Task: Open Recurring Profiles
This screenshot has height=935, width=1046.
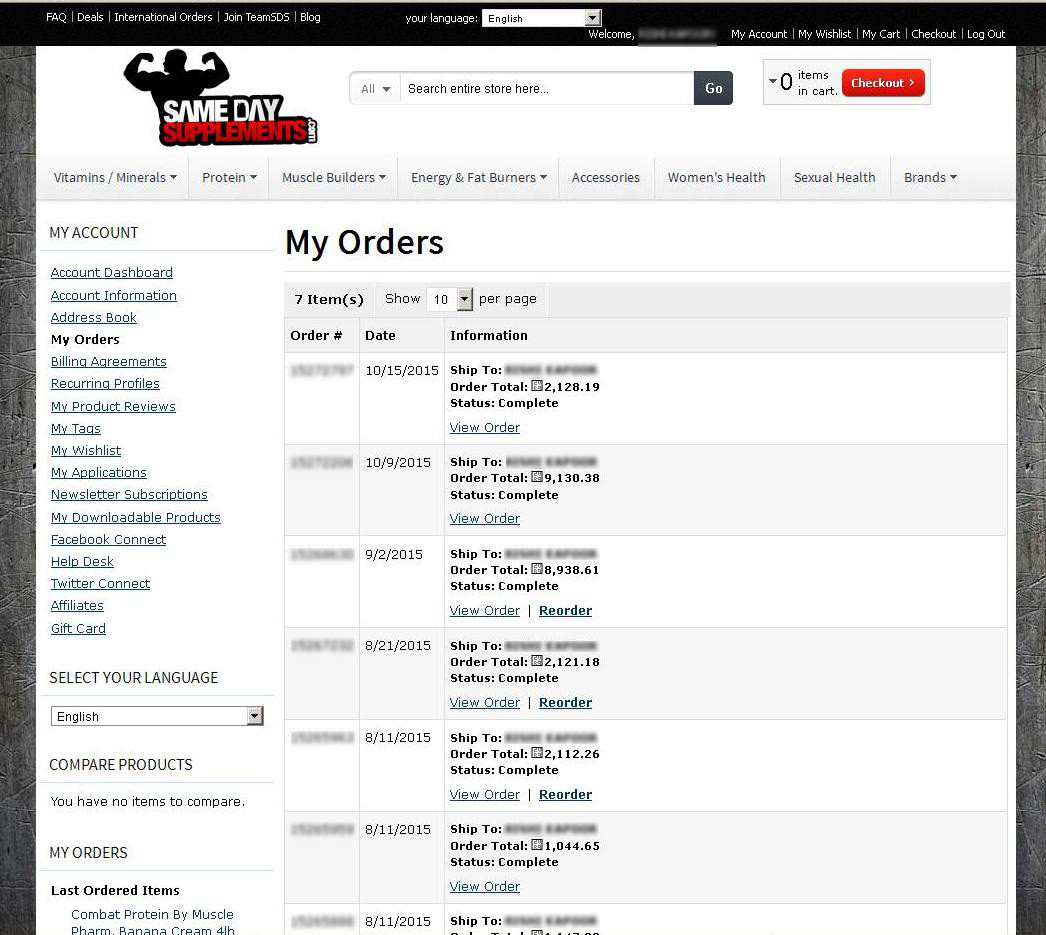Action: click(x=105, y=383)
